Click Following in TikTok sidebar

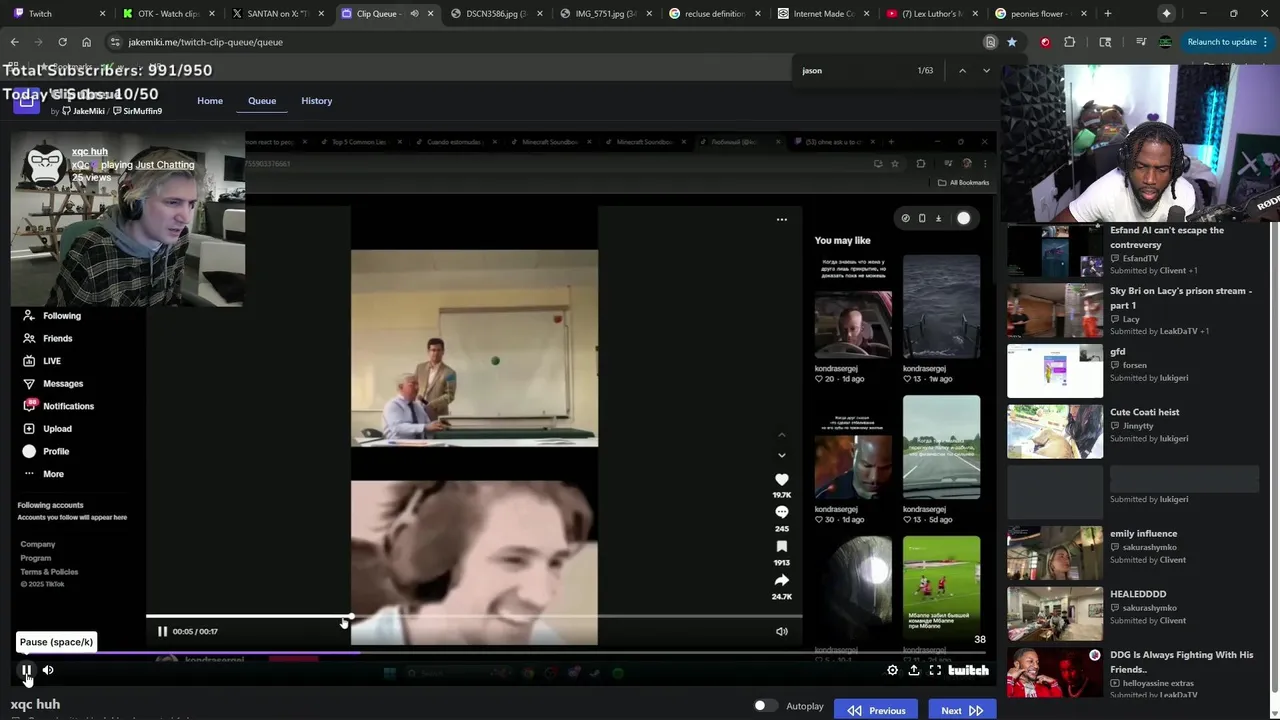pos(52,316)
